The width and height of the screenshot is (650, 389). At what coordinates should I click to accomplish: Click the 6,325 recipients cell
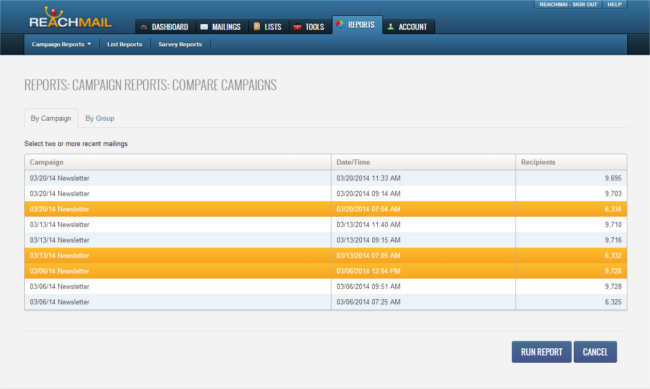pos(571,302)
